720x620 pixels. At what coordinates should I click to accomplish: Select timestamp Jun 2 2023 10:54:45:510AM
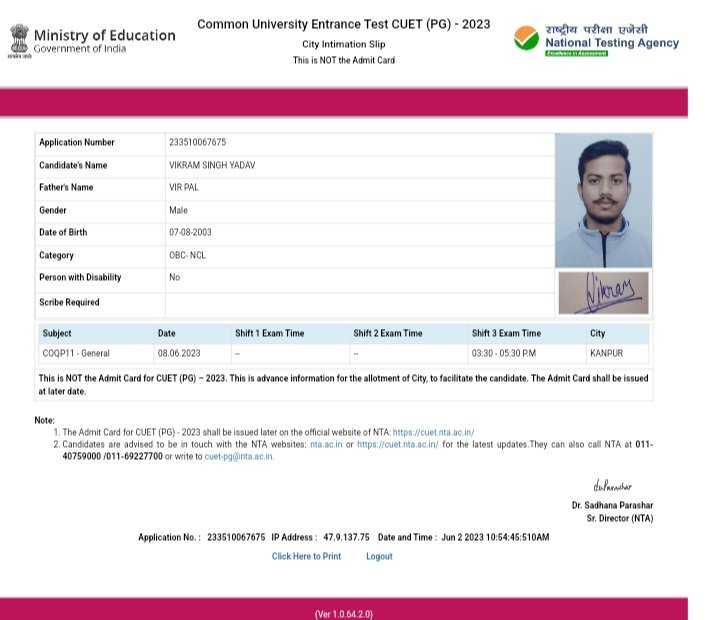point(495,537)
